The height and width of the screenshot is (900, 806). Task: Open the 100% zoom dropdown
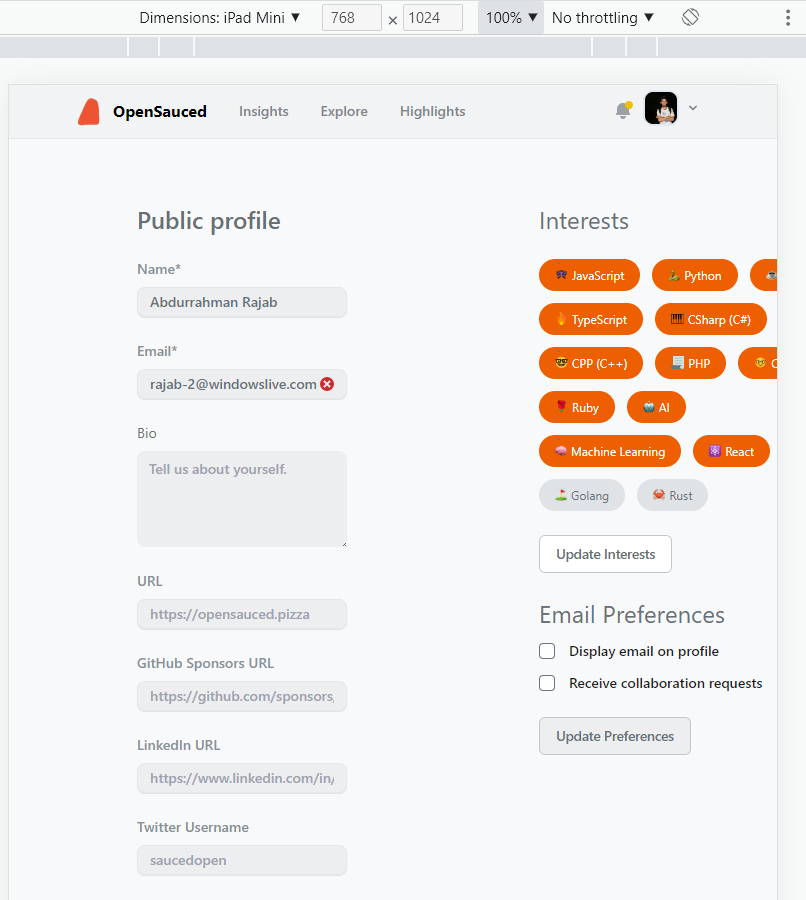(x=510, y=17)
